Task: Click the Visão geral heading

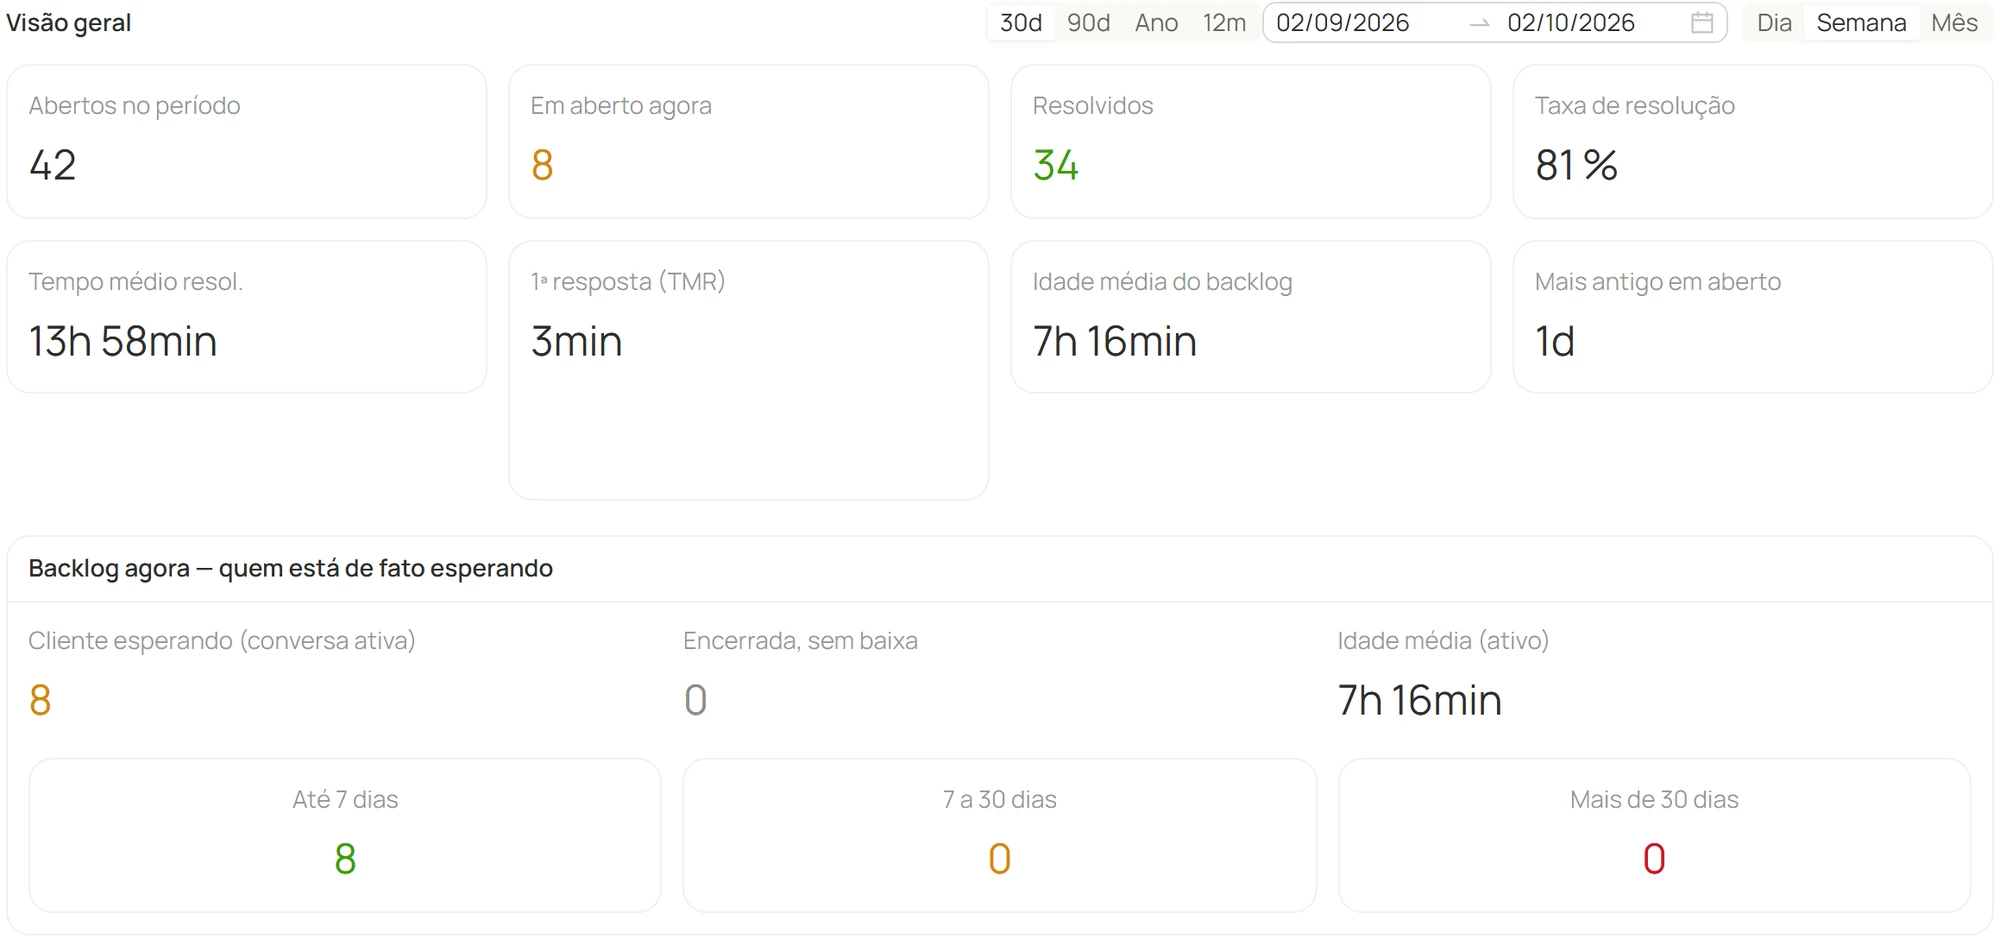Action: [x=69, y=23]
